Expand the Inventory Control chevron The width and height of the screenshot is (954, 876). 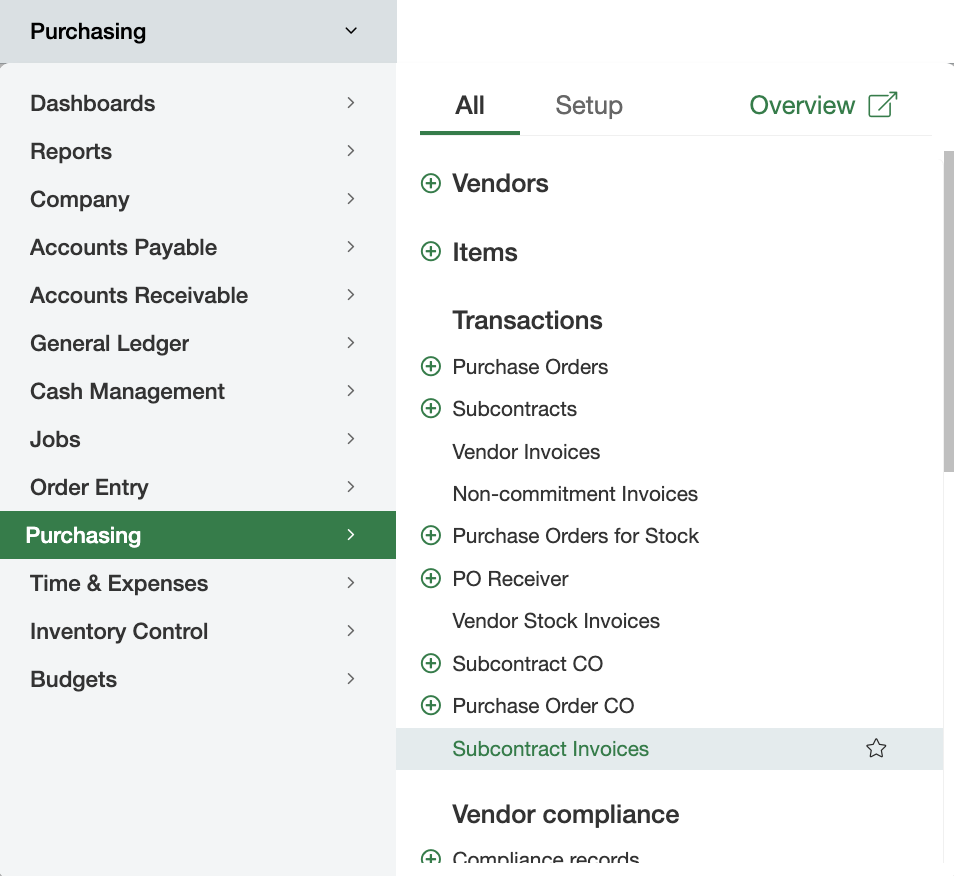coord(350,631)
